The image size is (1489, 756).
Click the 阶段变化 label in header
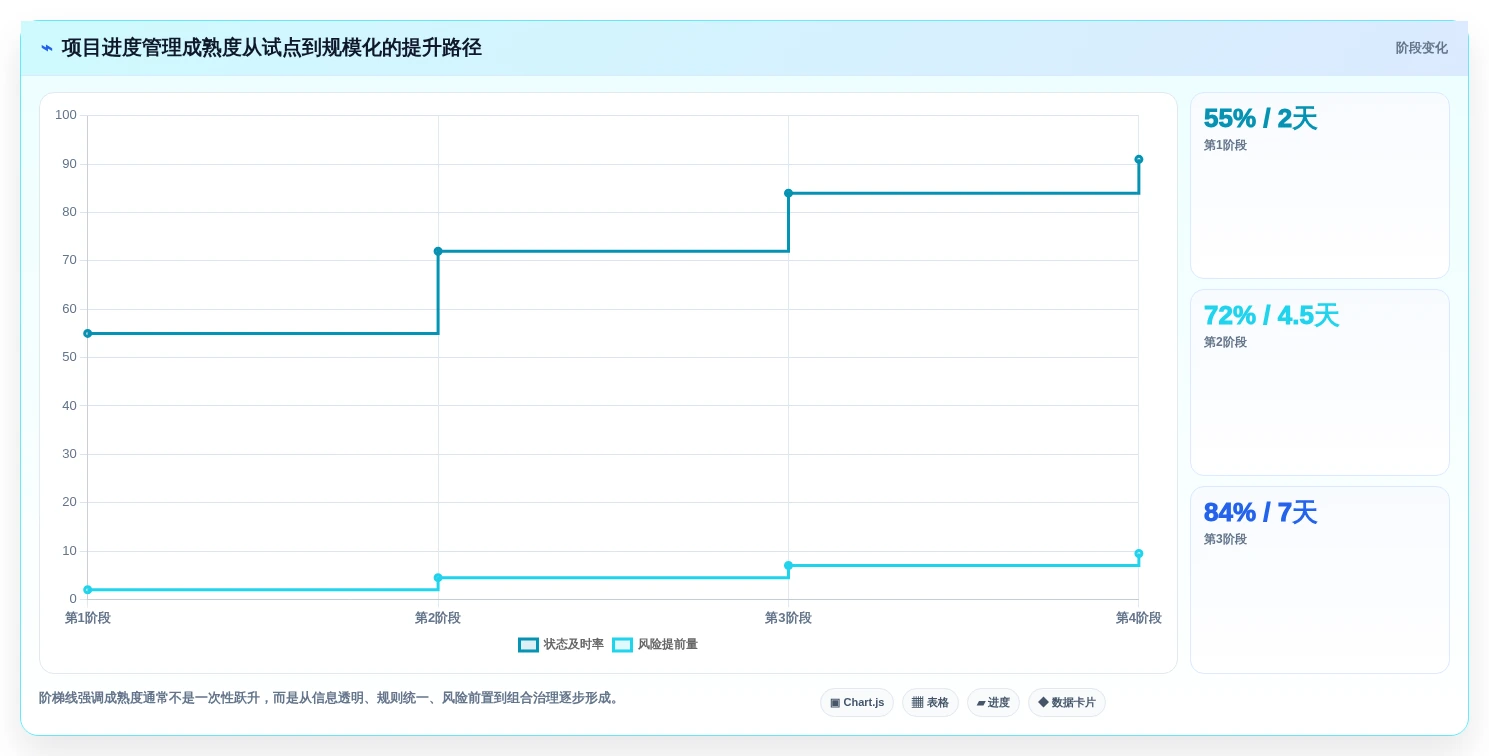[1421, 48]
